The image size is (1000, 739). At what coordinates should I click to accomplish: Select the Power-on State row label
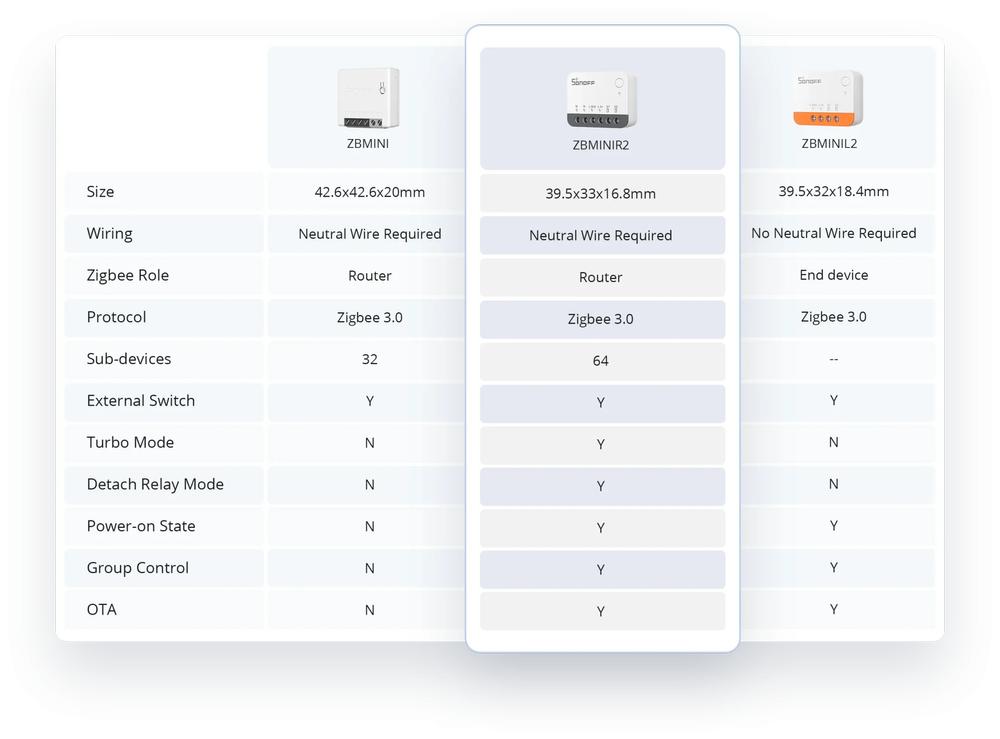(x=141, y=527)
